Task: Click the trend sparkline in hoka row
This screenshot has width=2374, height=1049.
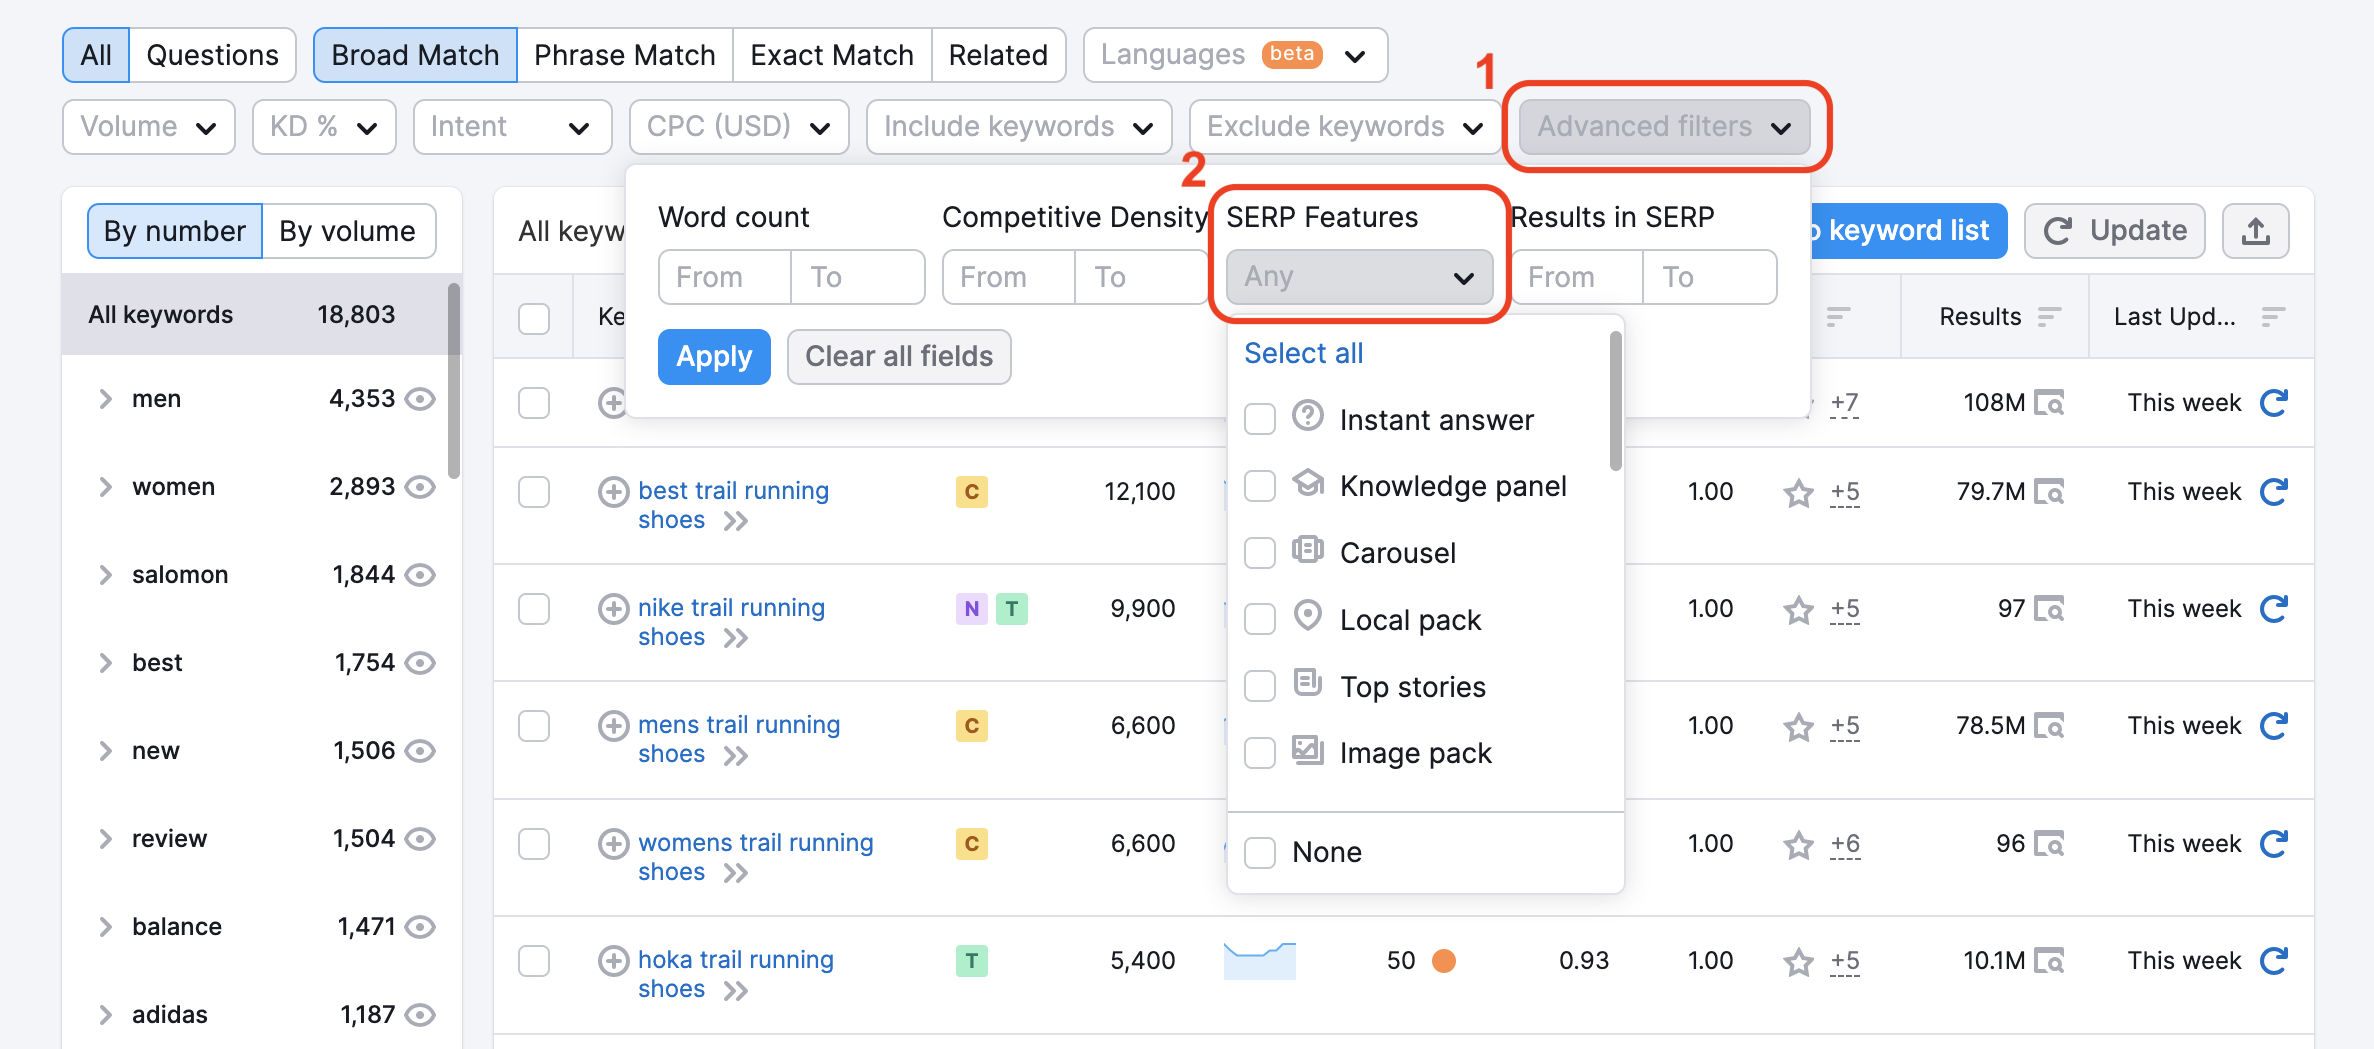Action: pyautogui.click(x=1259, y=961)
